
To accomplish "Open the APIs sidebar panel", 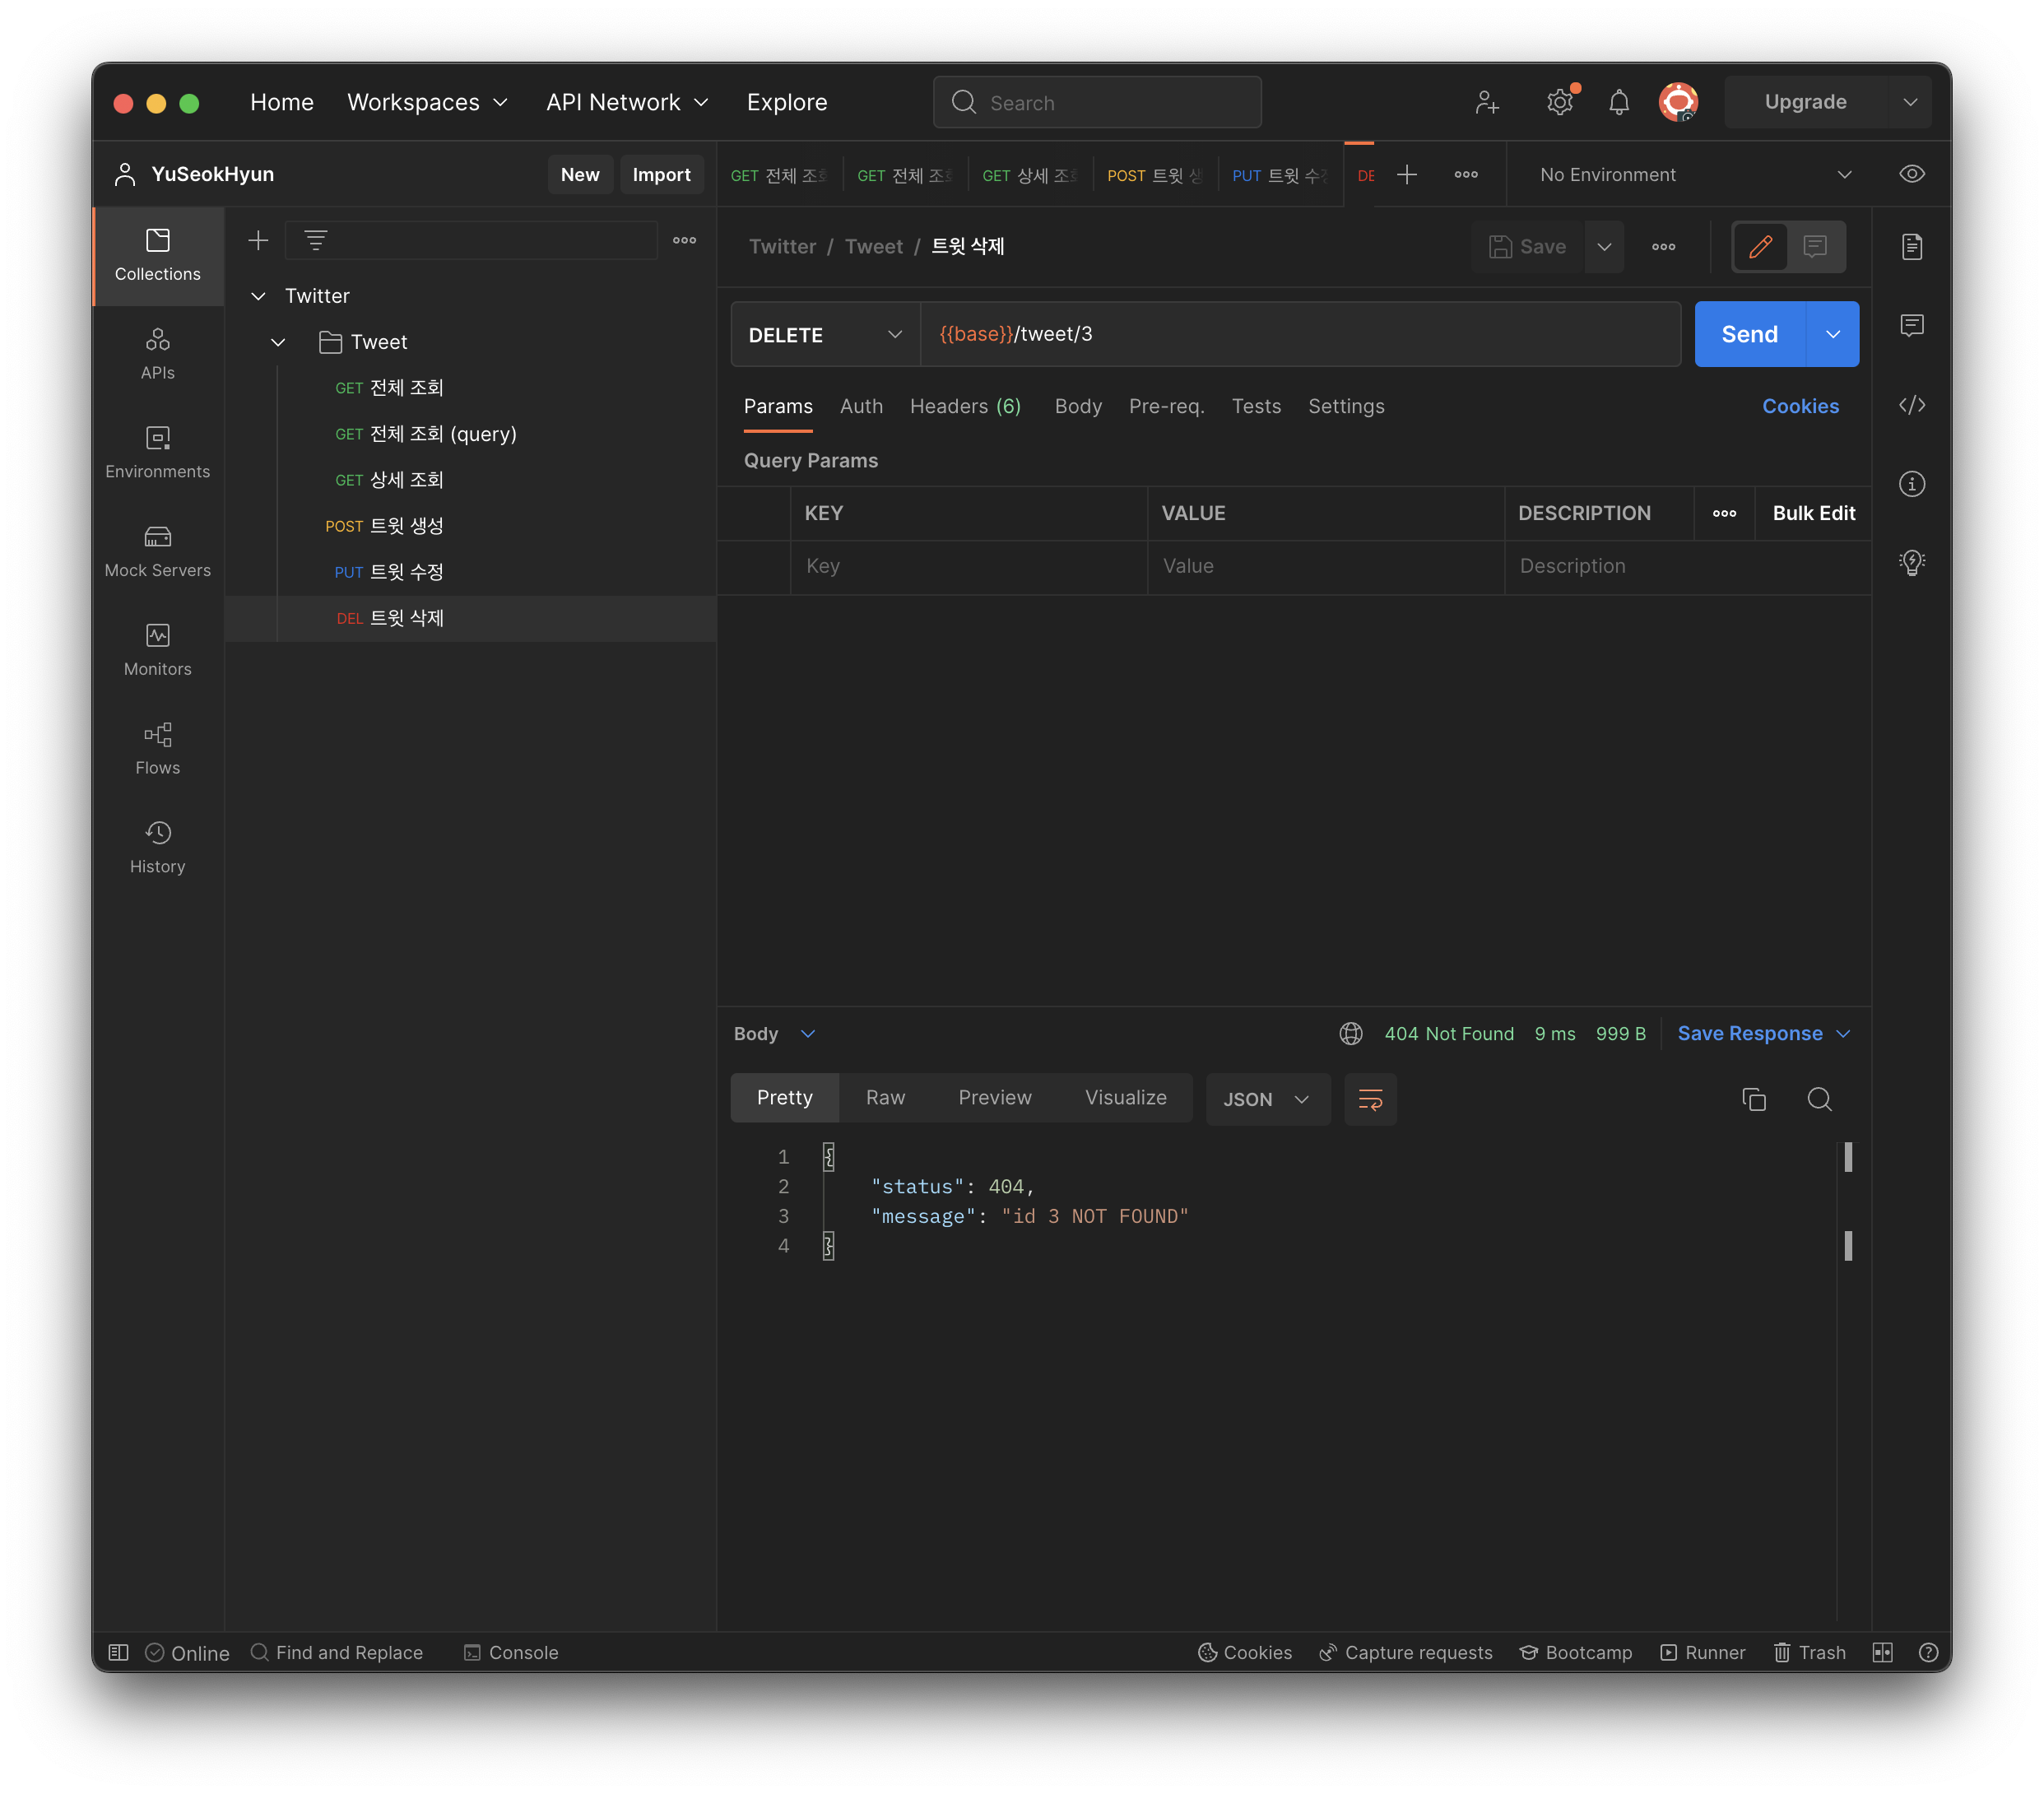I will click(157, 354).
